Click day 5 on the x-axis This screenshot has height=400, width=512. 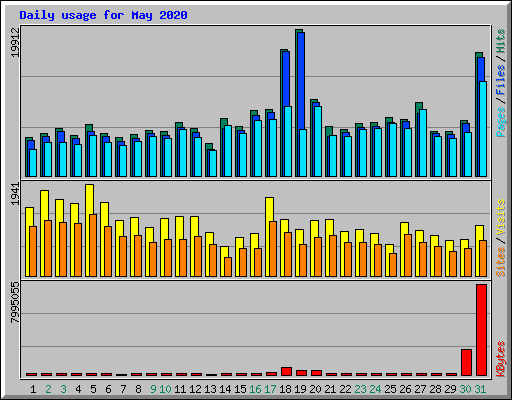point(93,389)
